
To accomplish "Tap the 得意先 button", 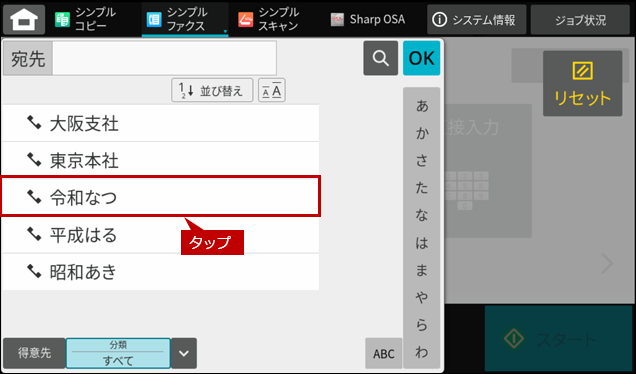I will click(34, 353).
